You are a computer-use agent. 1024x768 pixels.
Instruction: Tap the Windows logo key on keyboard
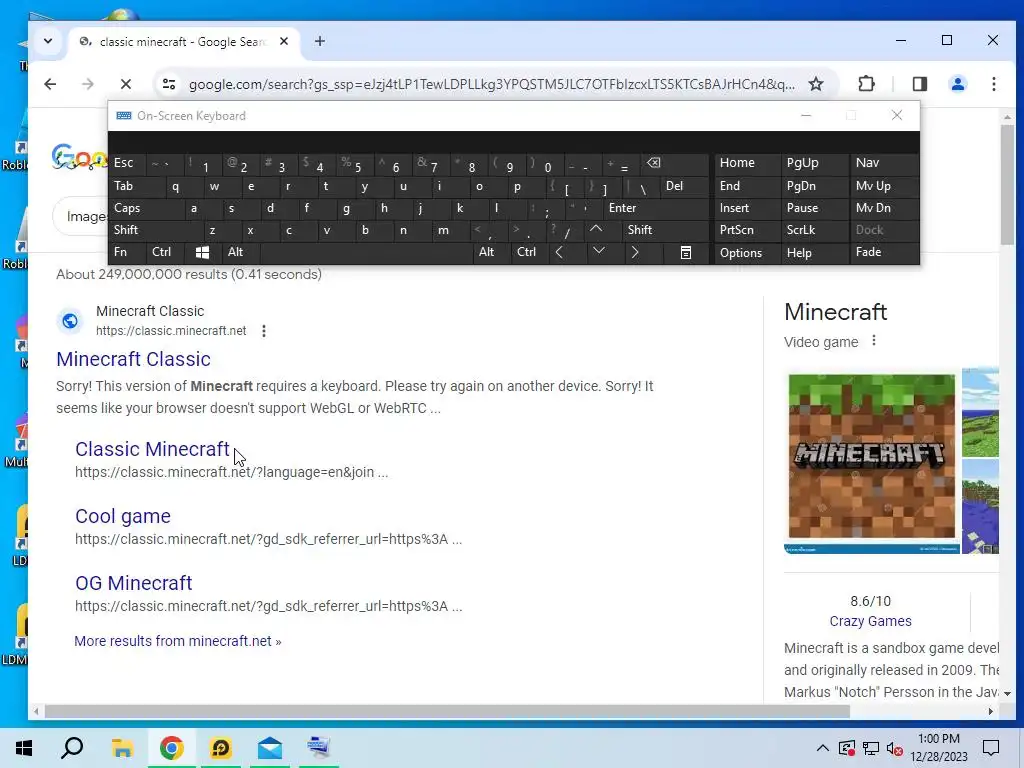click(202, 252)
